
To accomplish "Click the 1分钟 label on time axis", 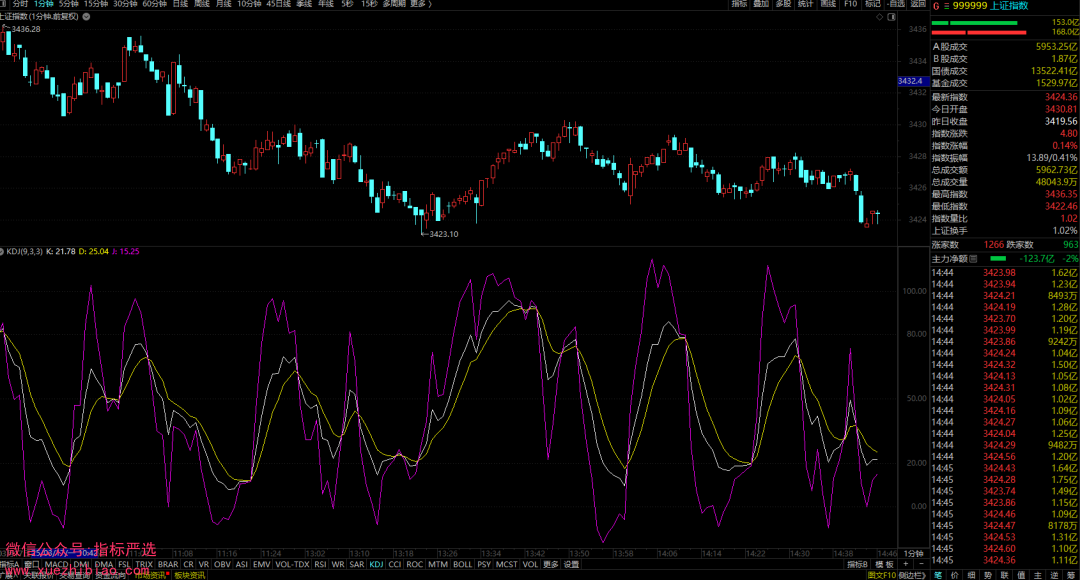I will (913, 554).
